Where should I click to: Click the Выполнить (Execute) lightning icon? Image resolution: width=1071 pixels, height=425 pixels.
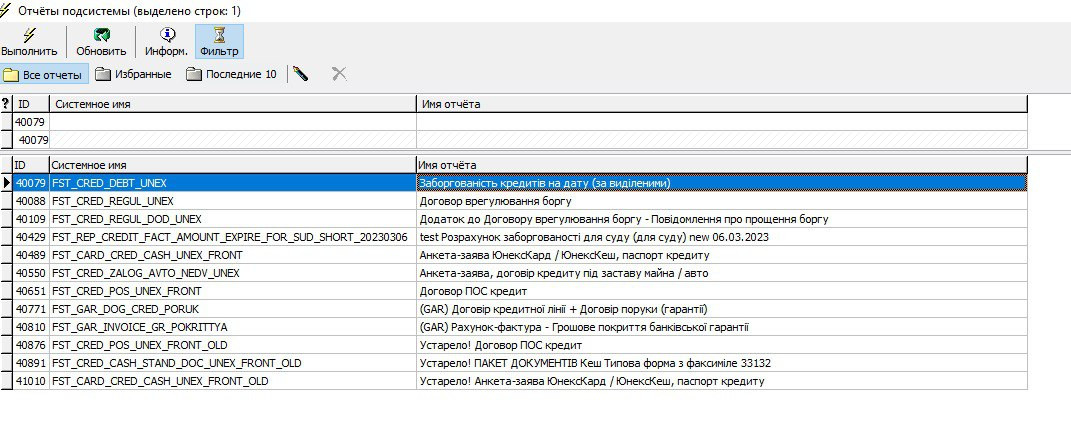click(29, 35)
